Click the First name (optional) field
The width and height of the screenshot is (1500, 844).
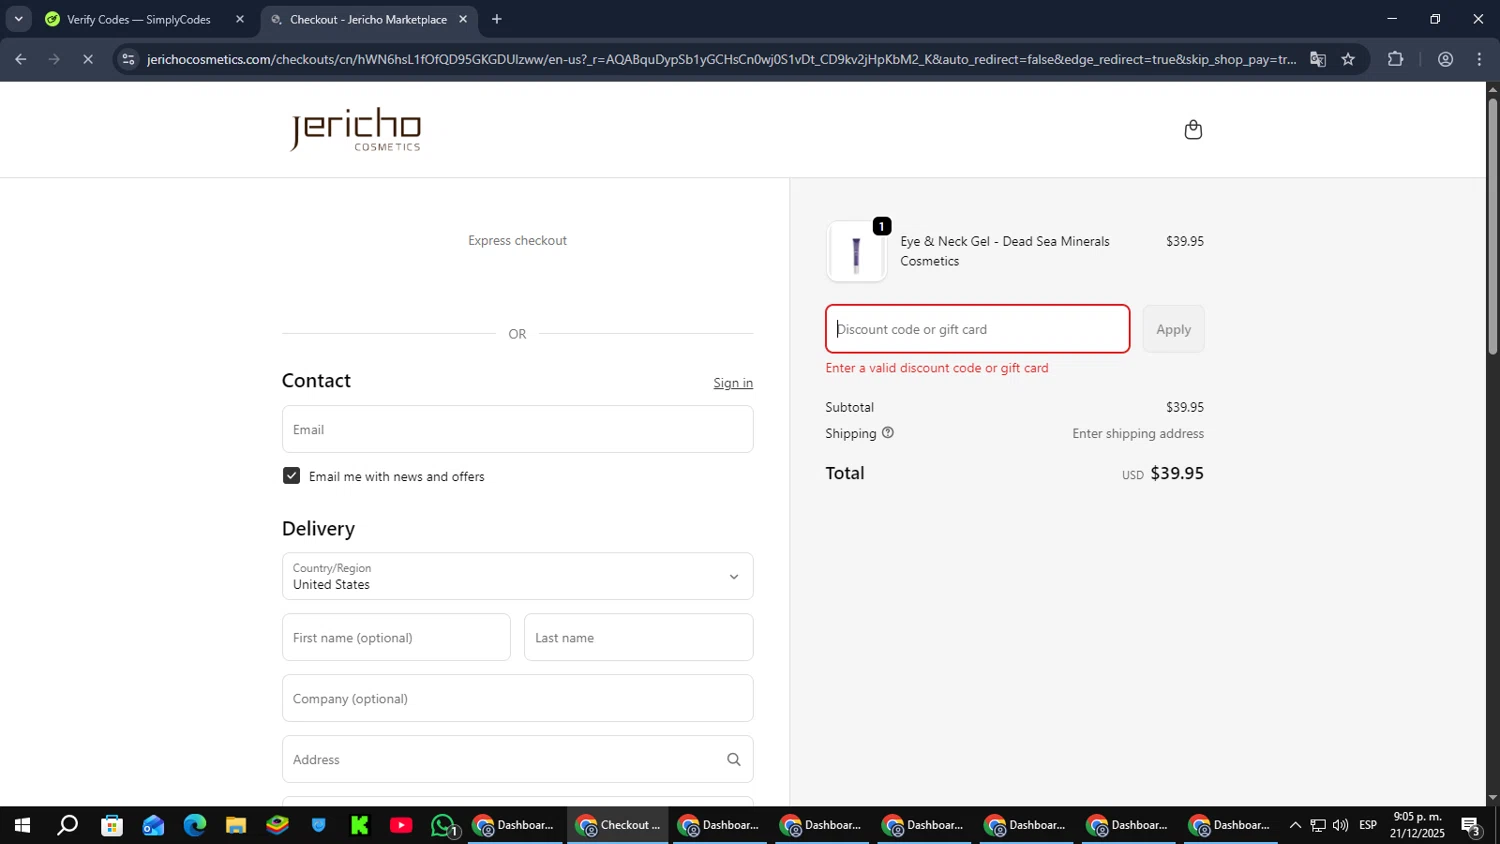point(396,637)
